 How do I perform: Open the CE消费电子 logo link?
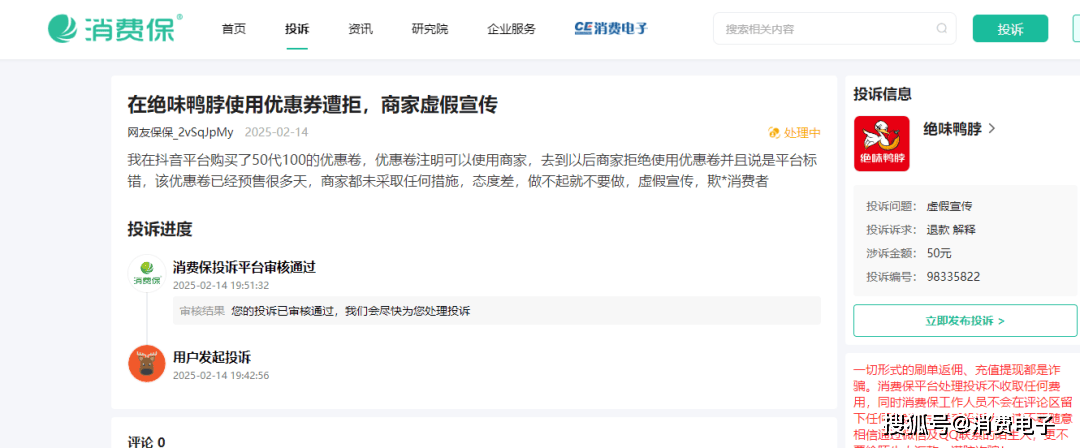(611, 29)
